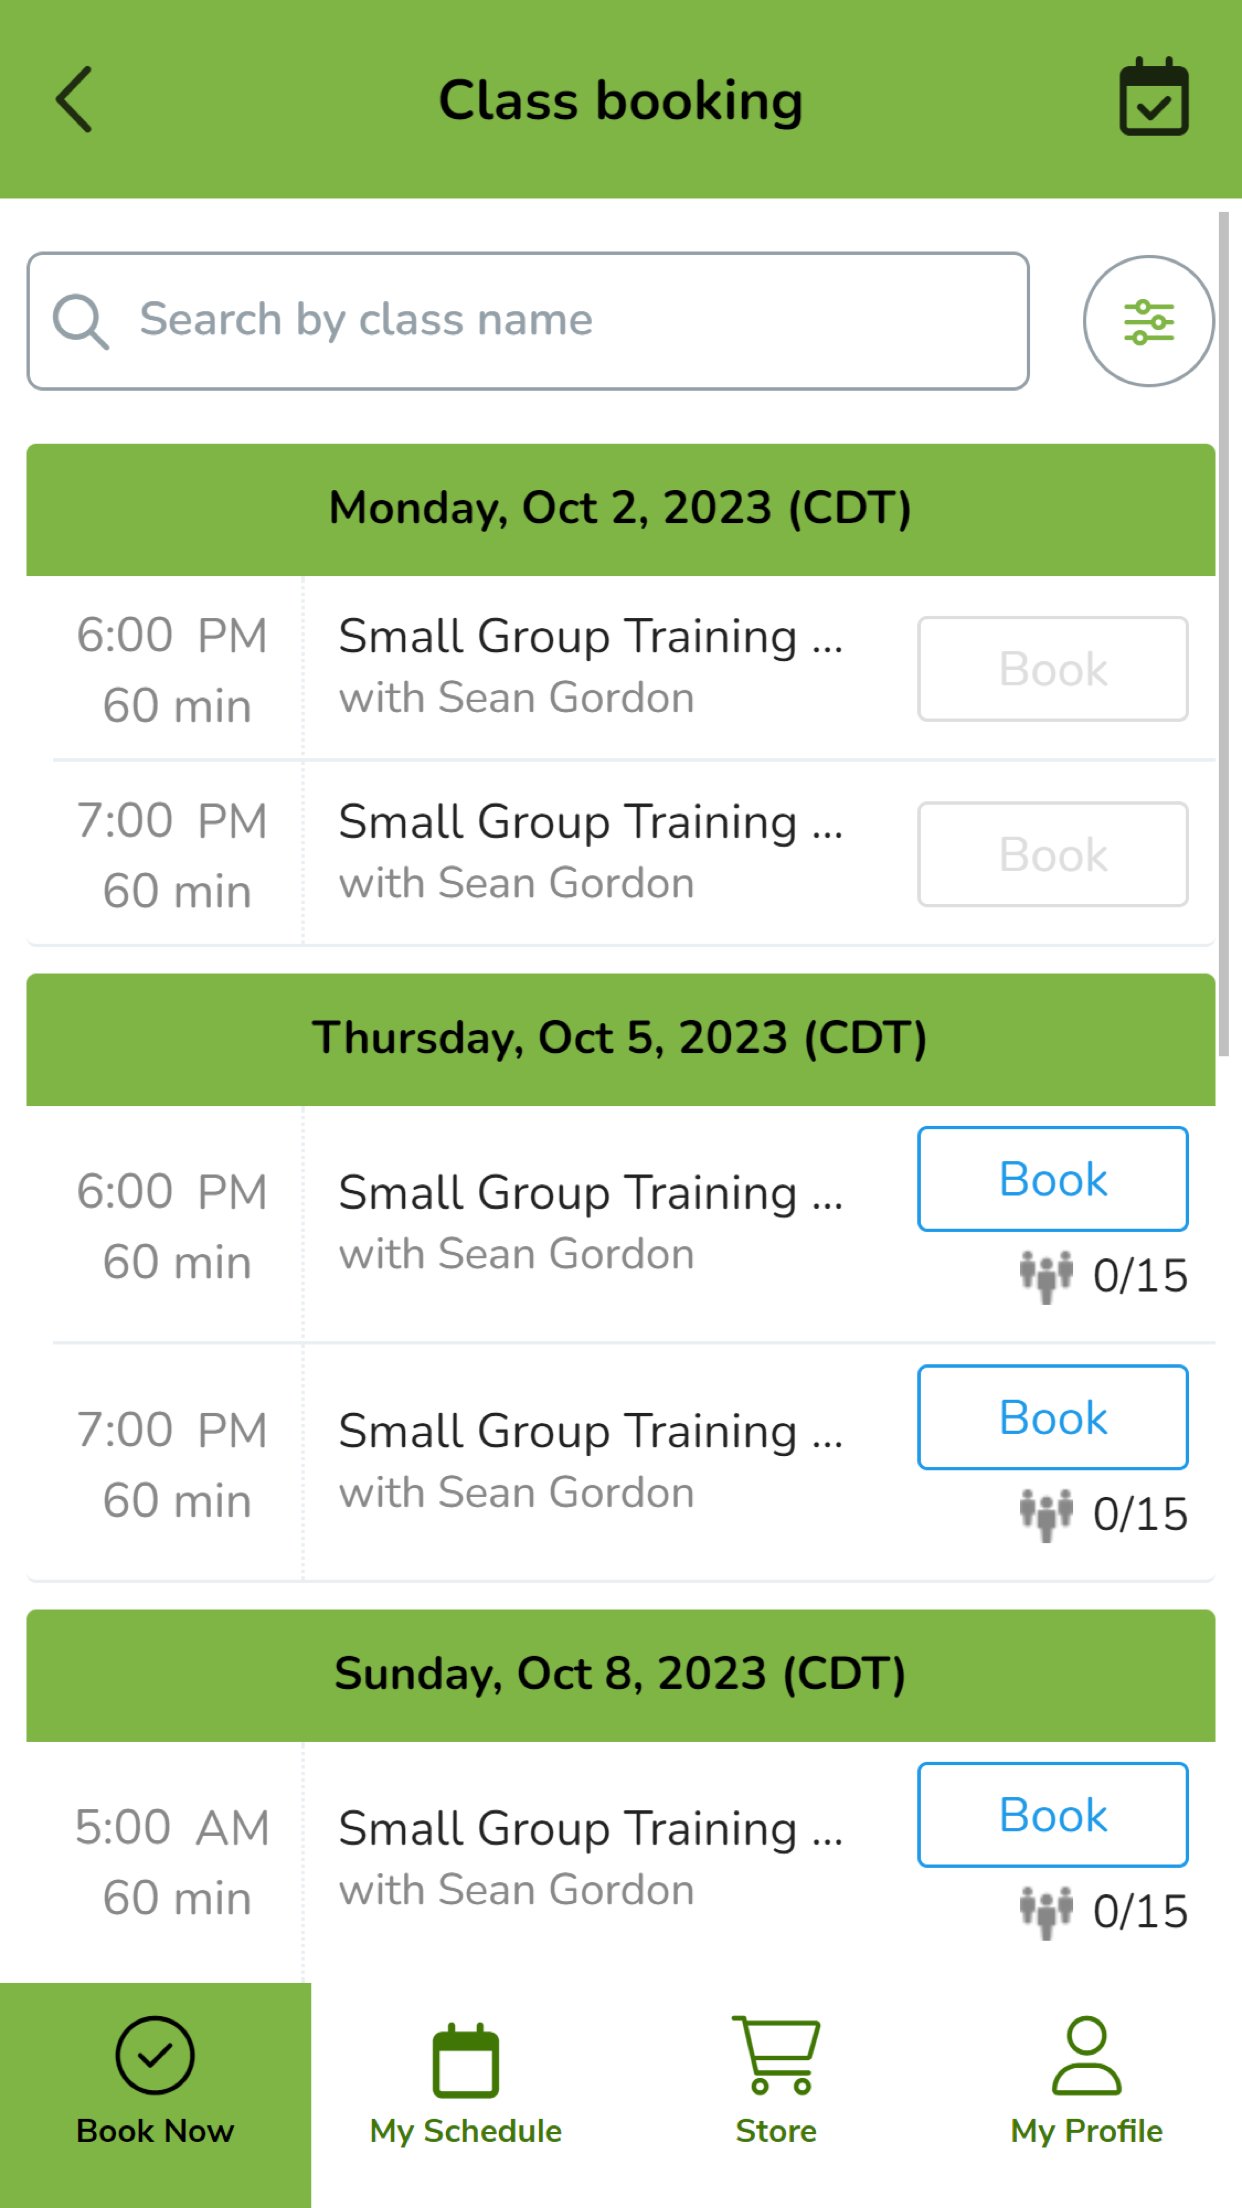The height and width of the screenshot is (2208, 1242).
Task: Open the calendar checkmark icon
Action: tap(1153, 97)
